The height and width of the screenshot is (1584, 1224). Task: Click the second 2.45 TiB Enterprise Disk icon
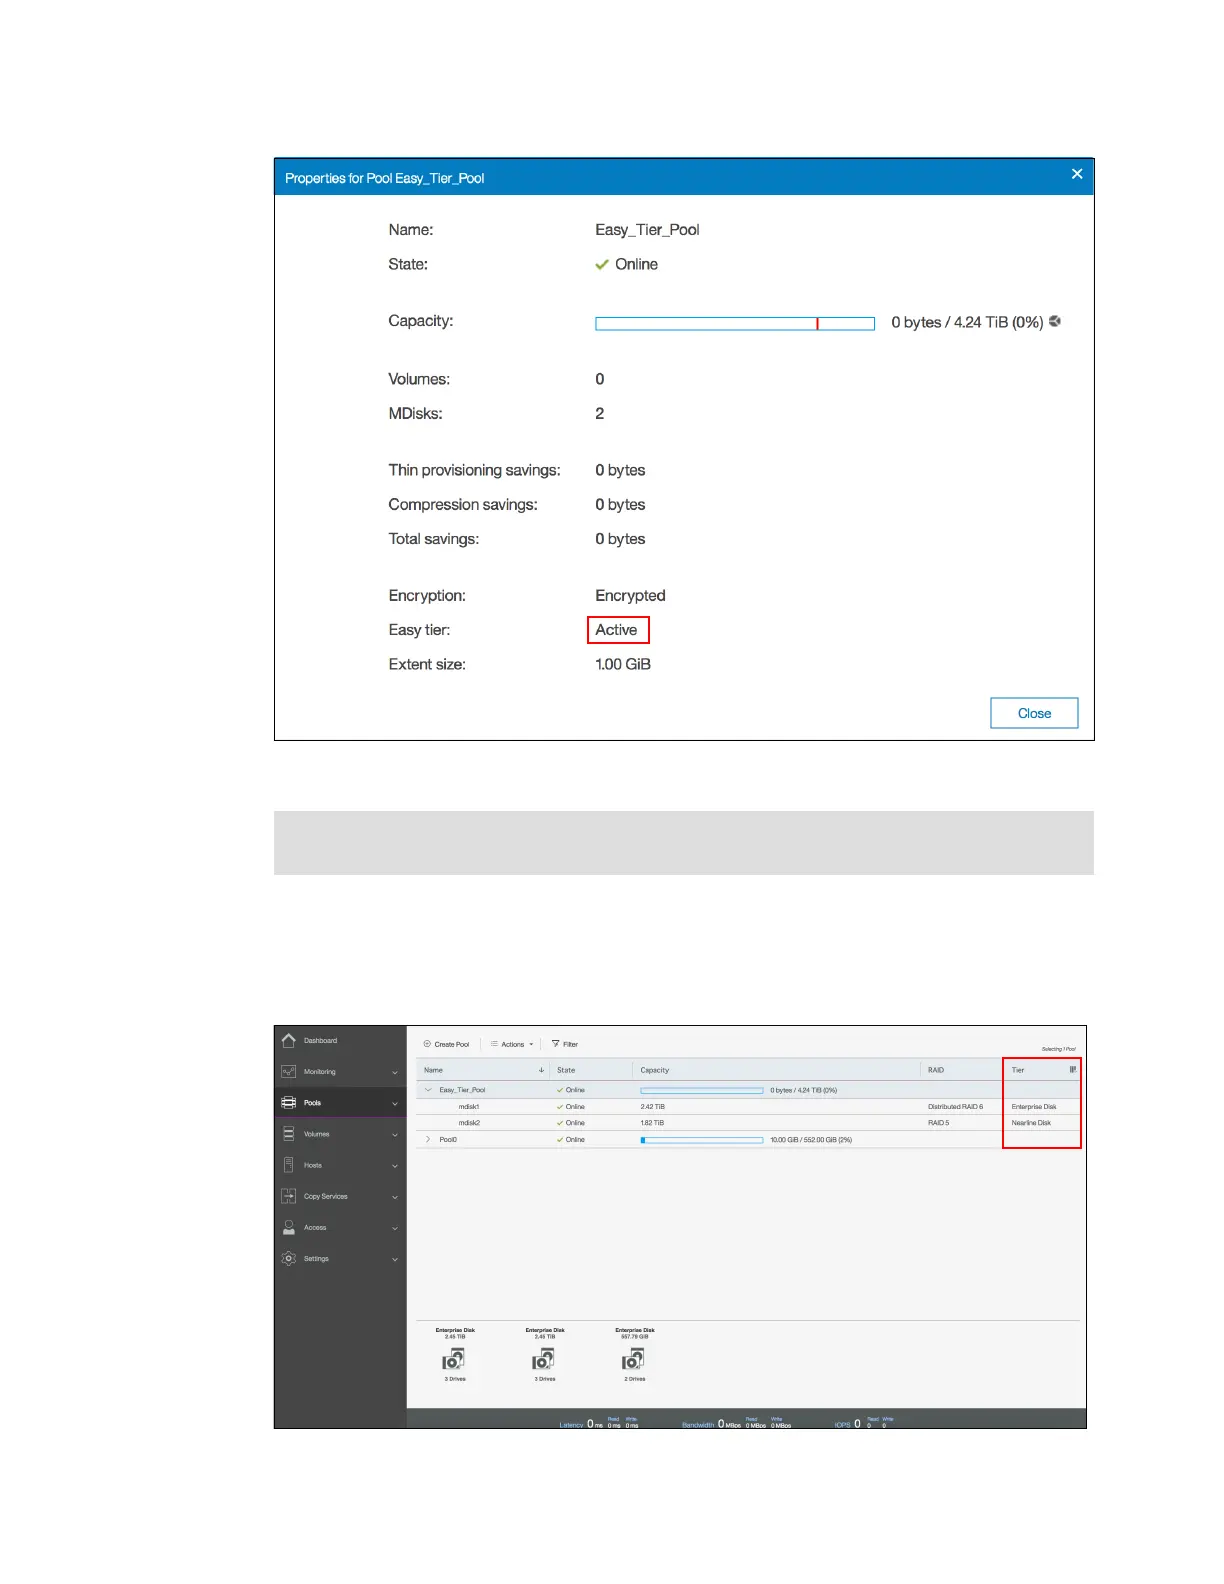(x=544, y=1360)
